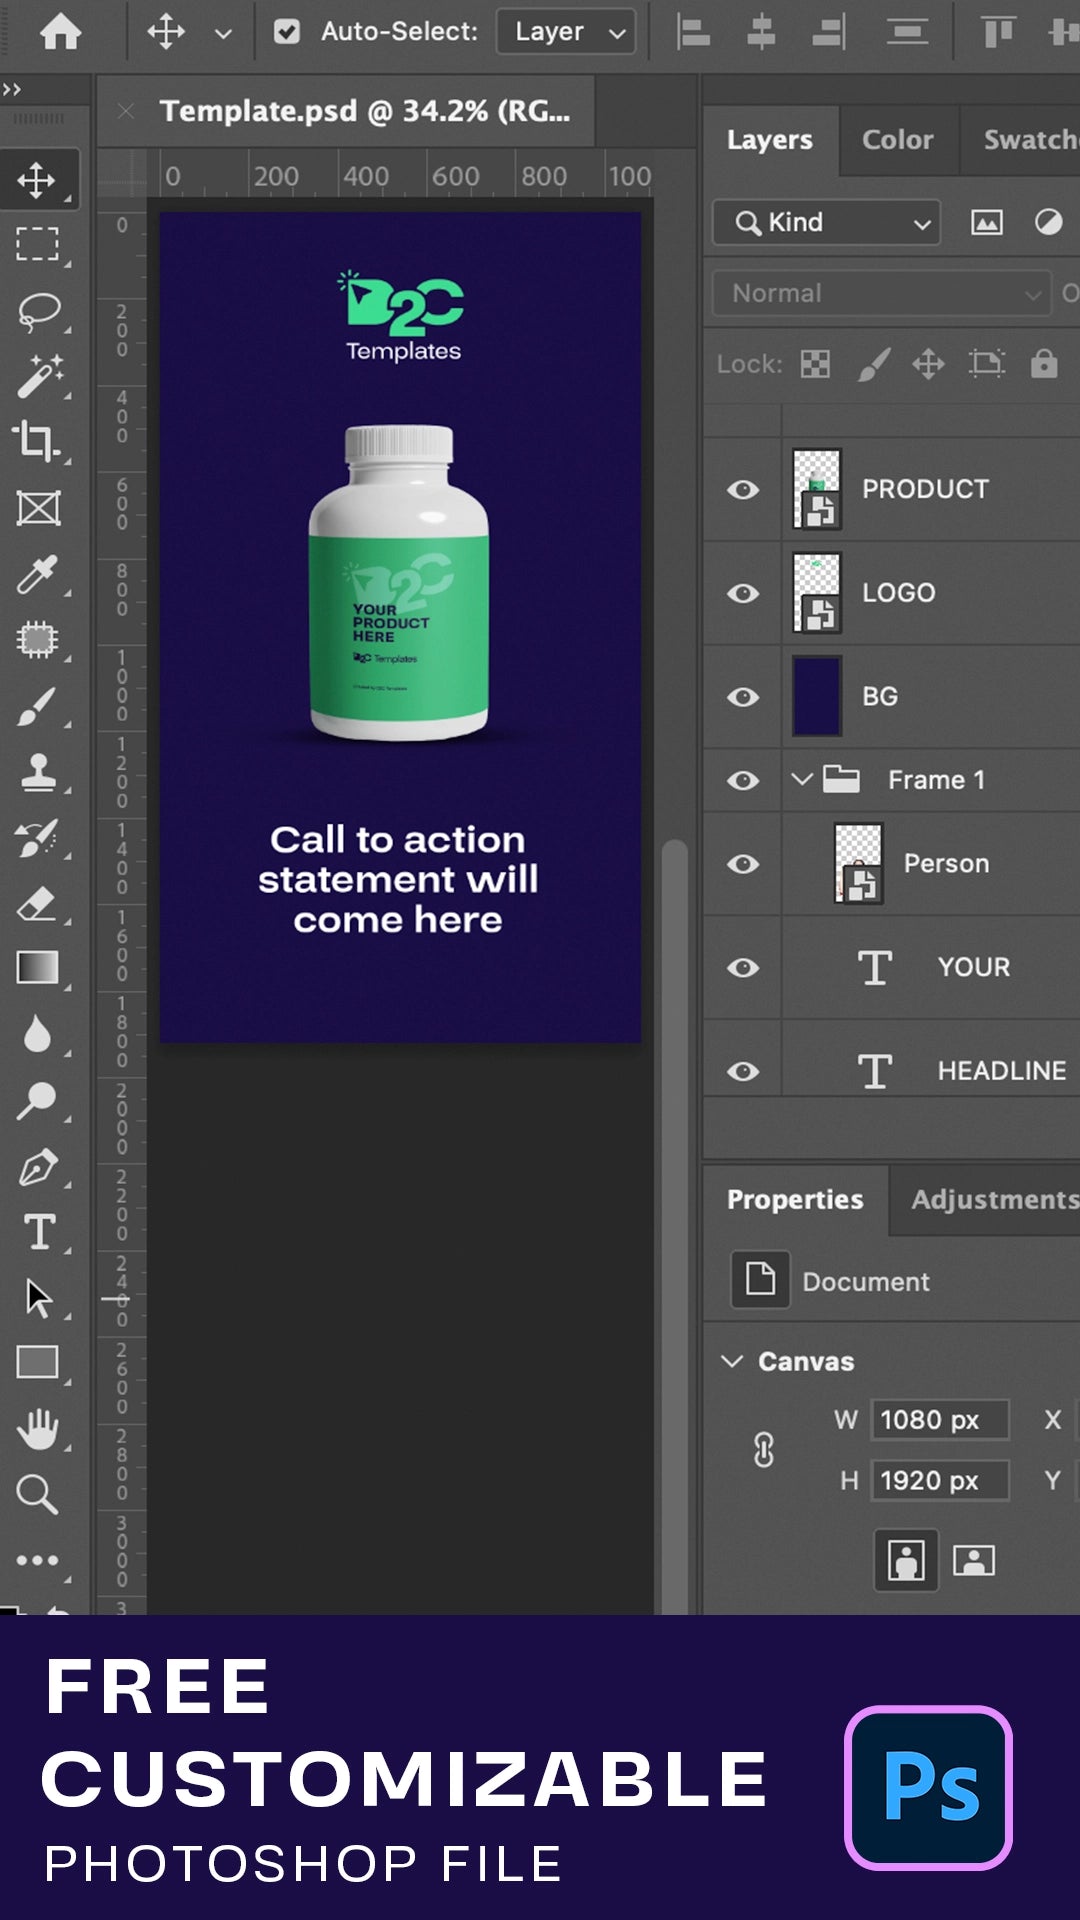Screen dimensions: 1080x1920
Task: Select the Crop tool
Action: [x=38, y=441]
